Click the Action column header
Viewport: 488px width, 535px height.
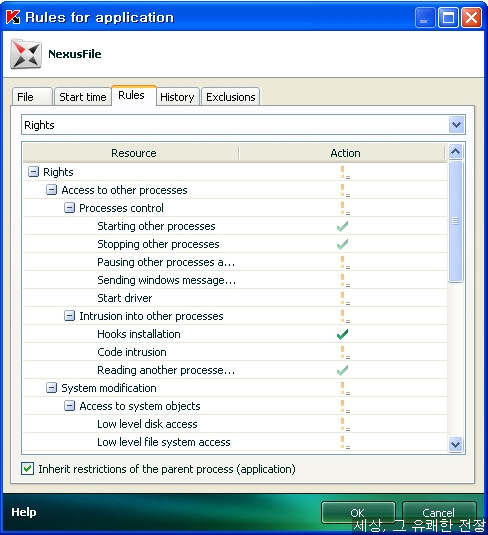tap(343, 153)
